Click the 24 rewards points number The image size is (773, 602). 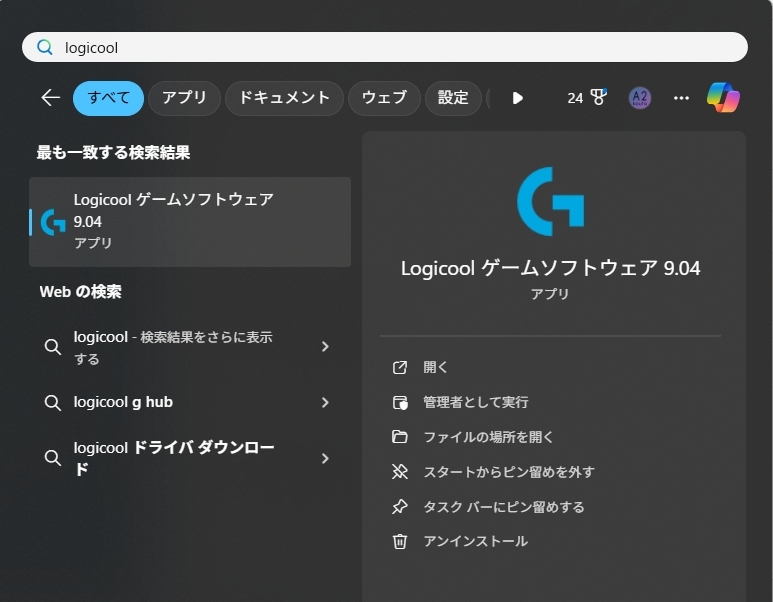[575, 98]
